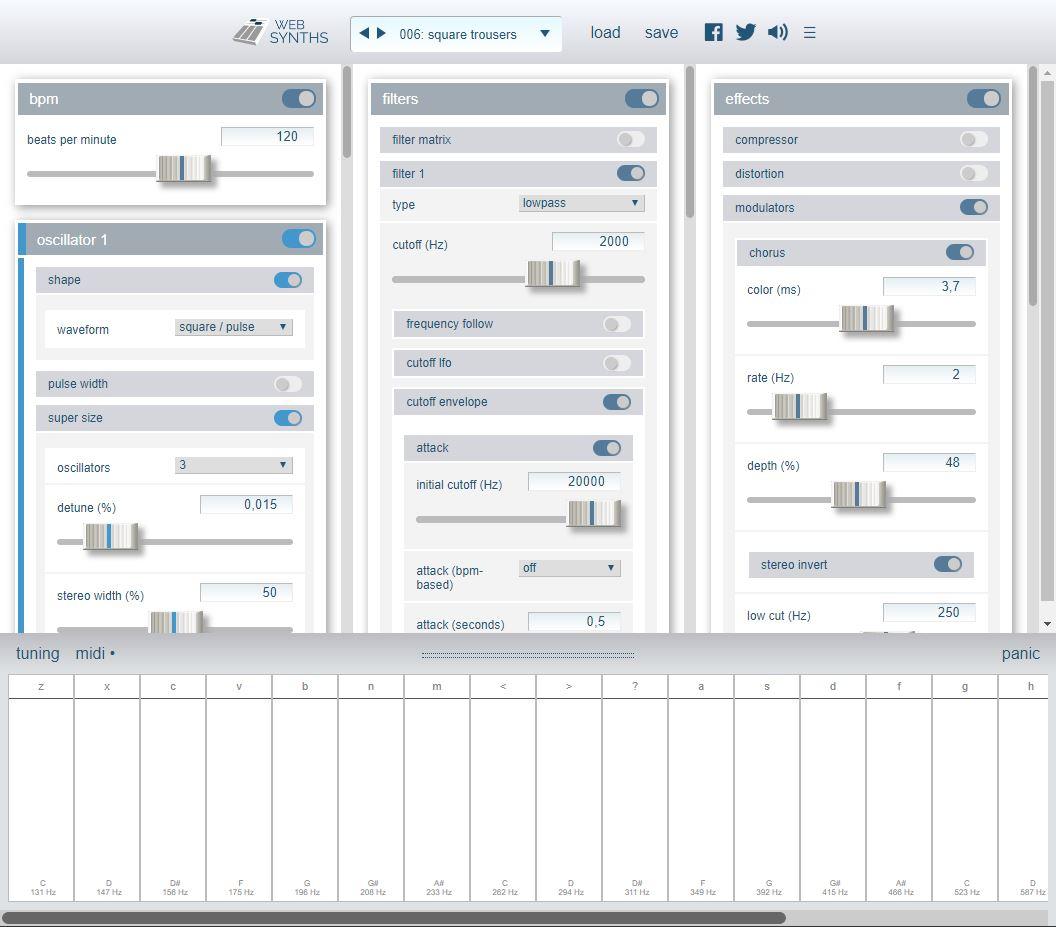Open the filter type lowpass dropdown
The image size is (1056, 927).
581,203
